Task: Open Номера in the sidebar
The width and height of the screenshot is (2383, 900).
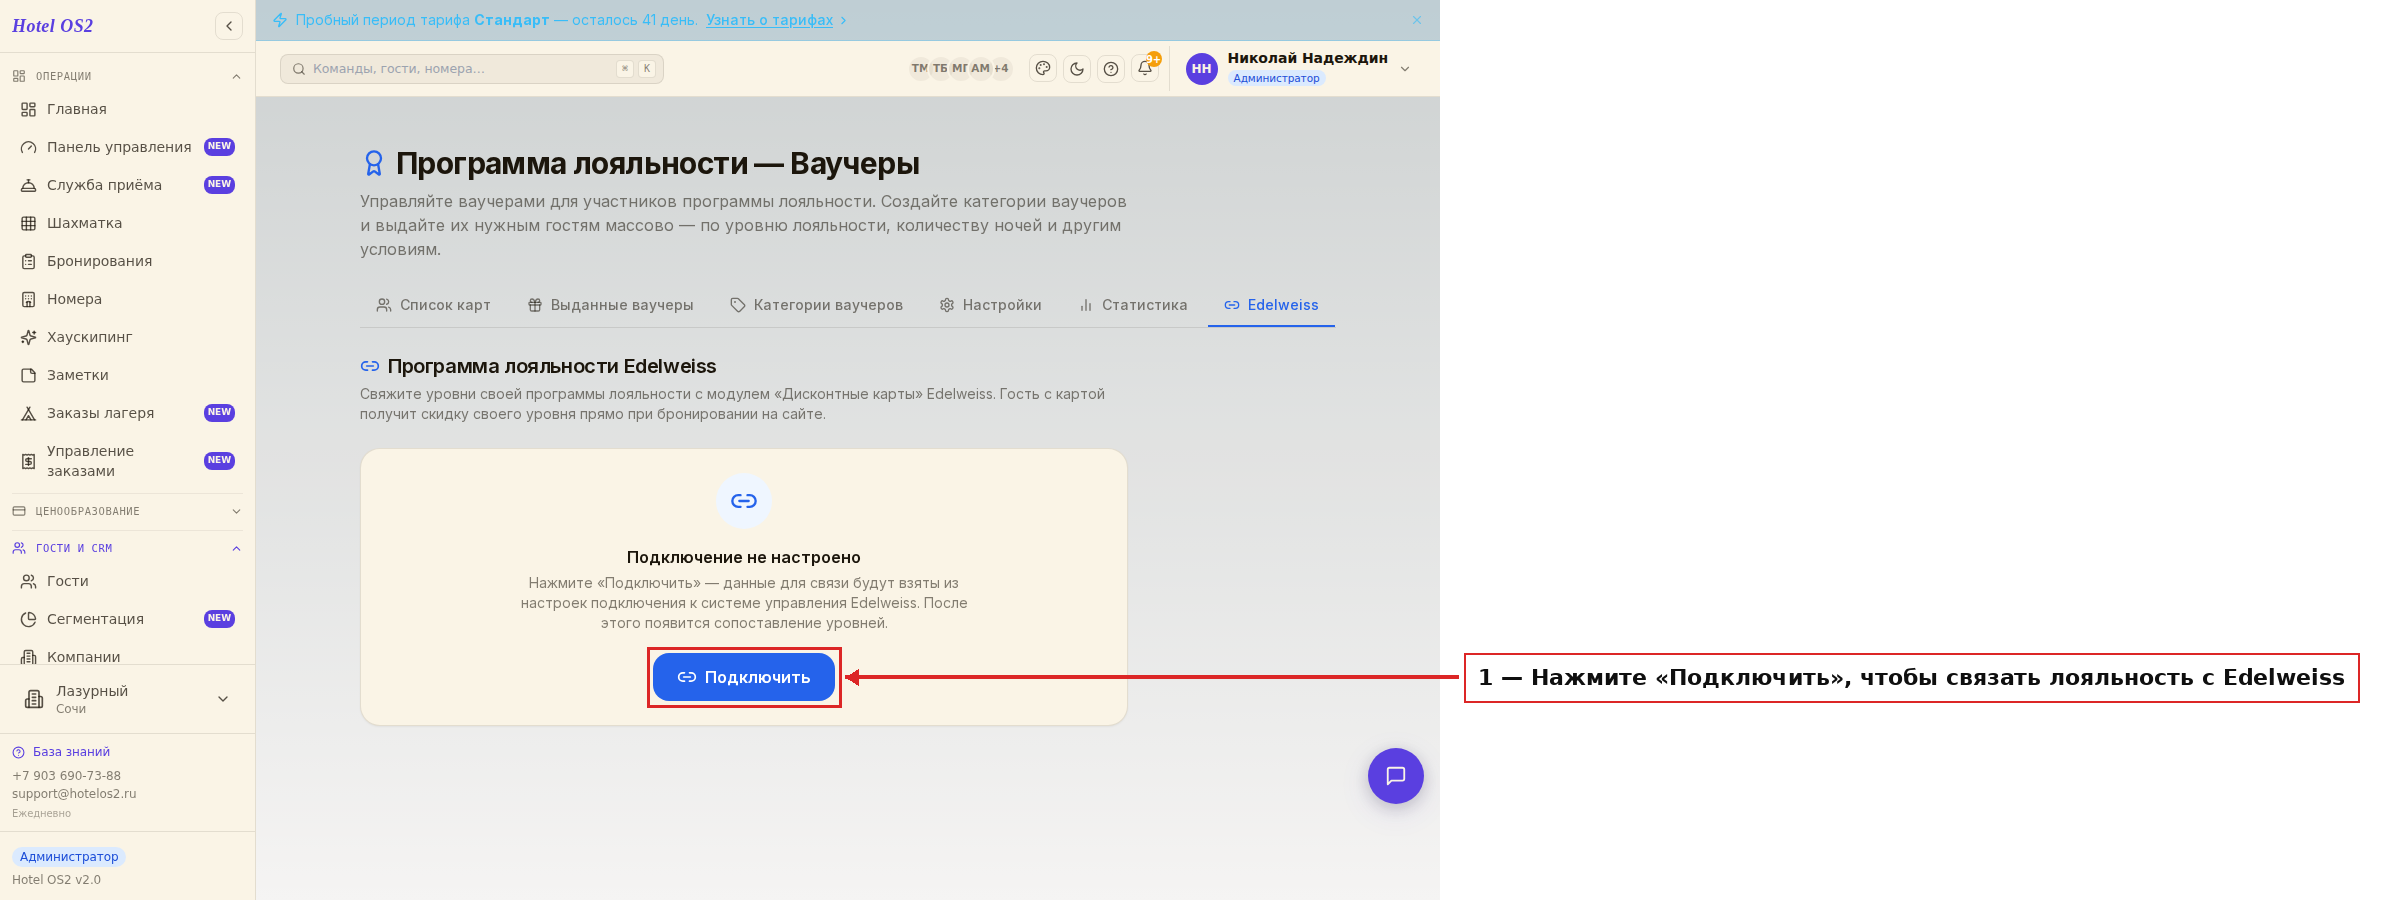Action: pos(127,299)
